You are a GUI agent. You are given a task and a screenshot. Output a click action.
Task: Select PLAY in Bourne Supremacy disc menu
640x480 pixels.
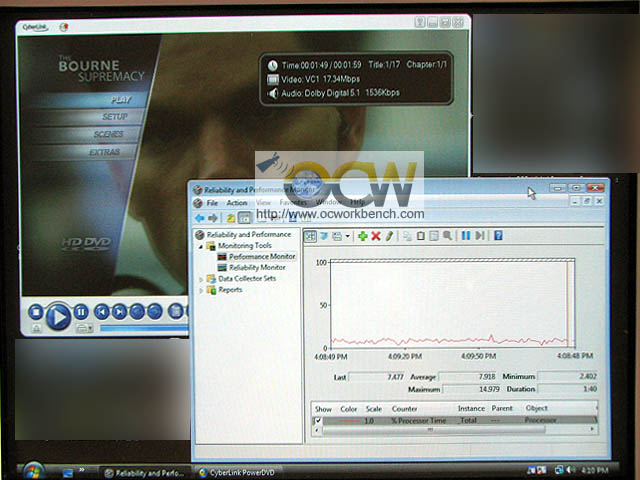coord(120,100)
